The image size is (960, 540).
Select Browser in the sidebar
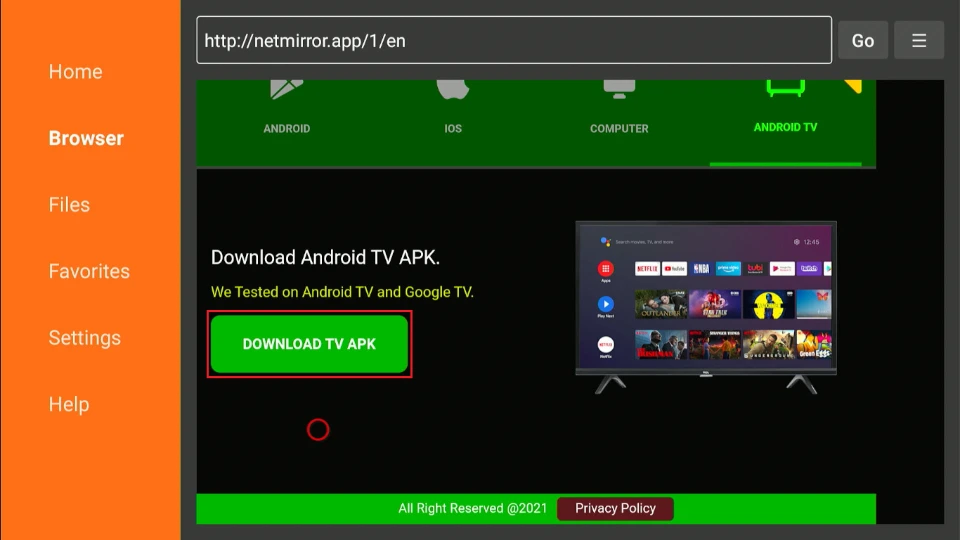pyautogui.click(x=86, y=138)
